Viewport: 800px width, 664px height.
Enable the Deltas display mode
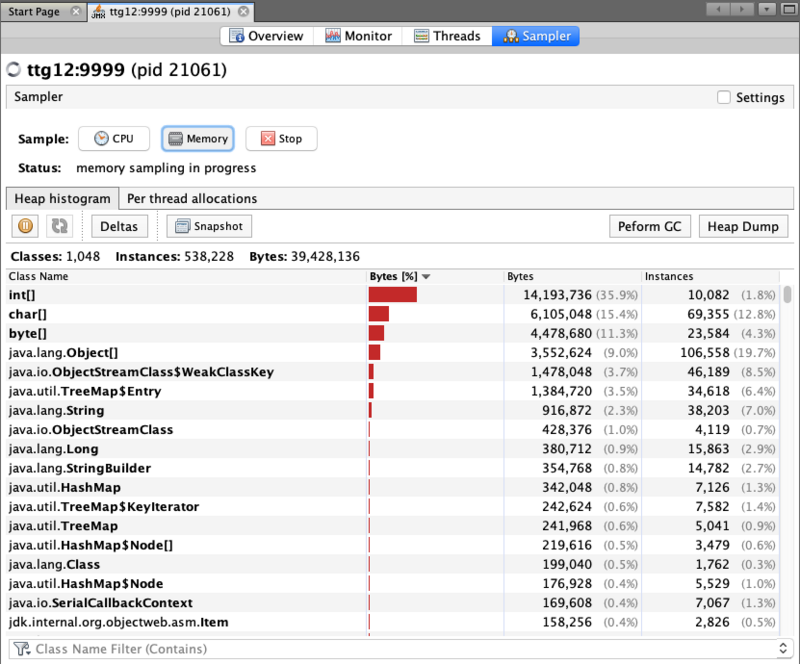(119, 226)
